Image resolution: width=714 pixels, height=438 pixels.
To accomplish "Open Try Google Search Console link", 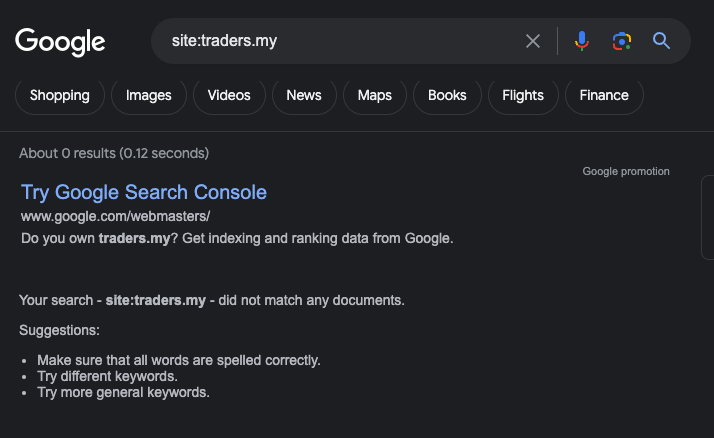I will pyautogui.click(x=144, y=192).
